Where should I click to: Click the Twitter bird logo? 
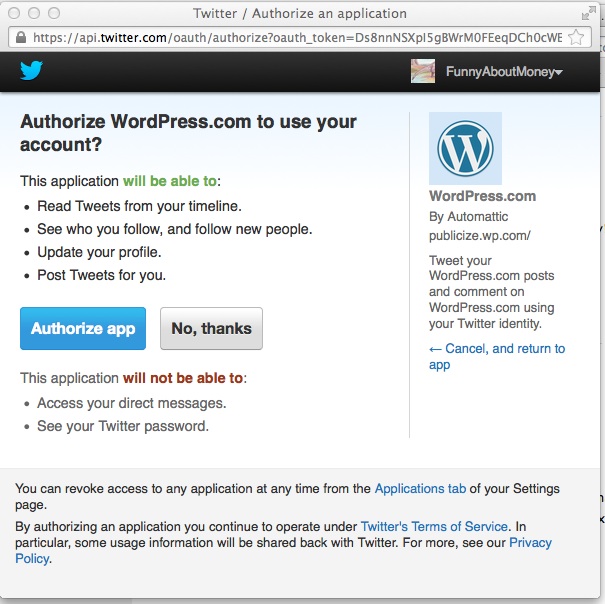(x=31, y=70)
